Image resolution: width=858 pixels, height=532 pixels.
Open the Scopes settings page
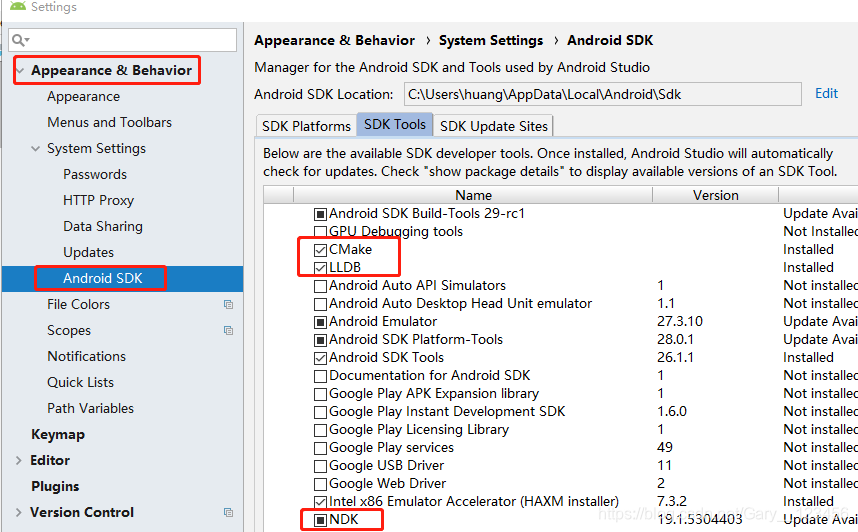[x=69, y=331]
